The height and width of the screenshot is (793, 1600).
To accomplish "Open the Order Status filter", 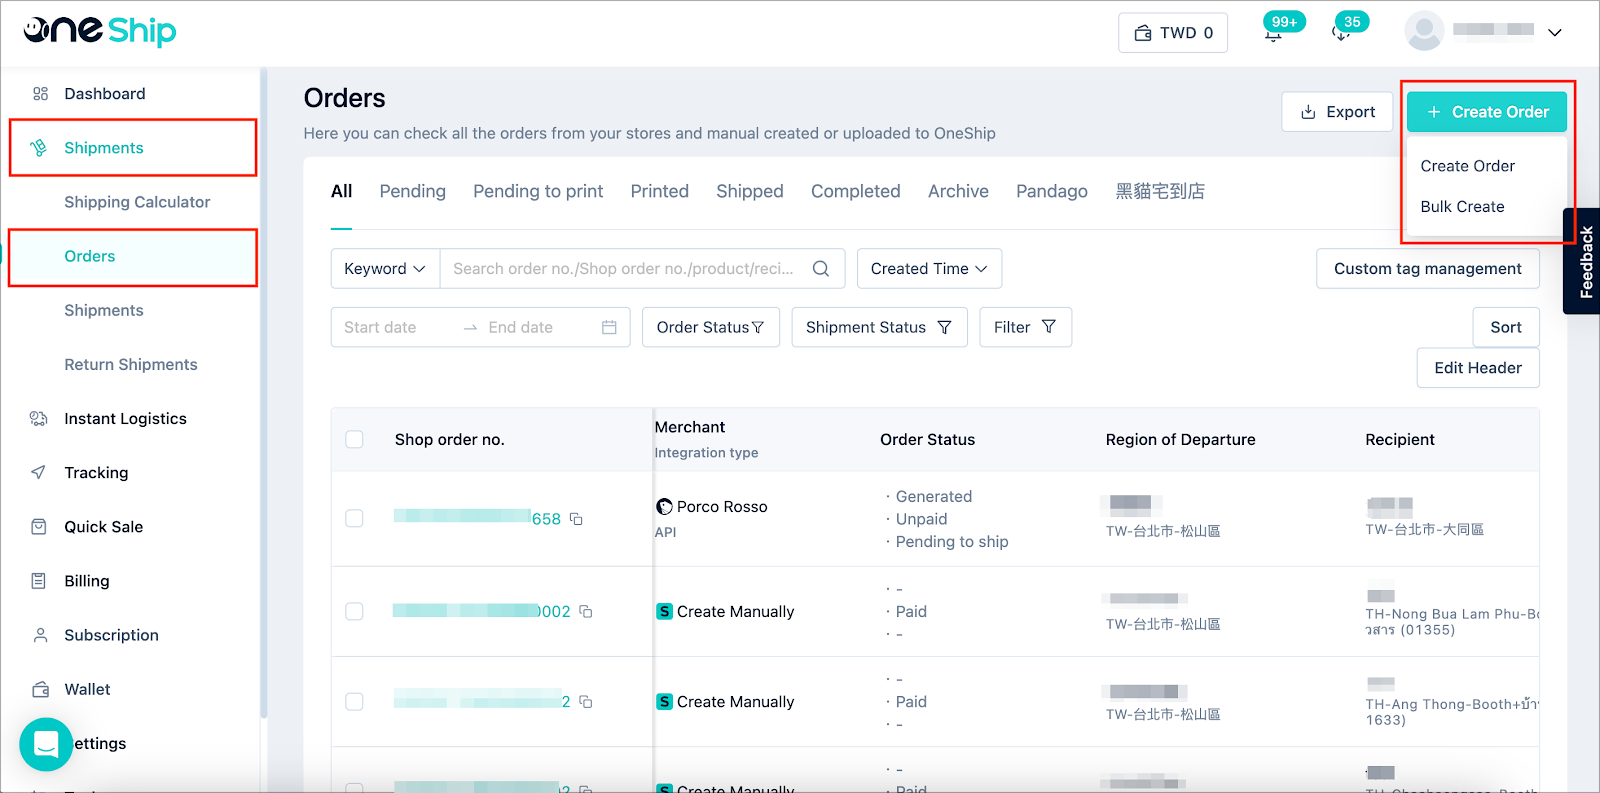I will pyautogui.click(x=710, y=327).
